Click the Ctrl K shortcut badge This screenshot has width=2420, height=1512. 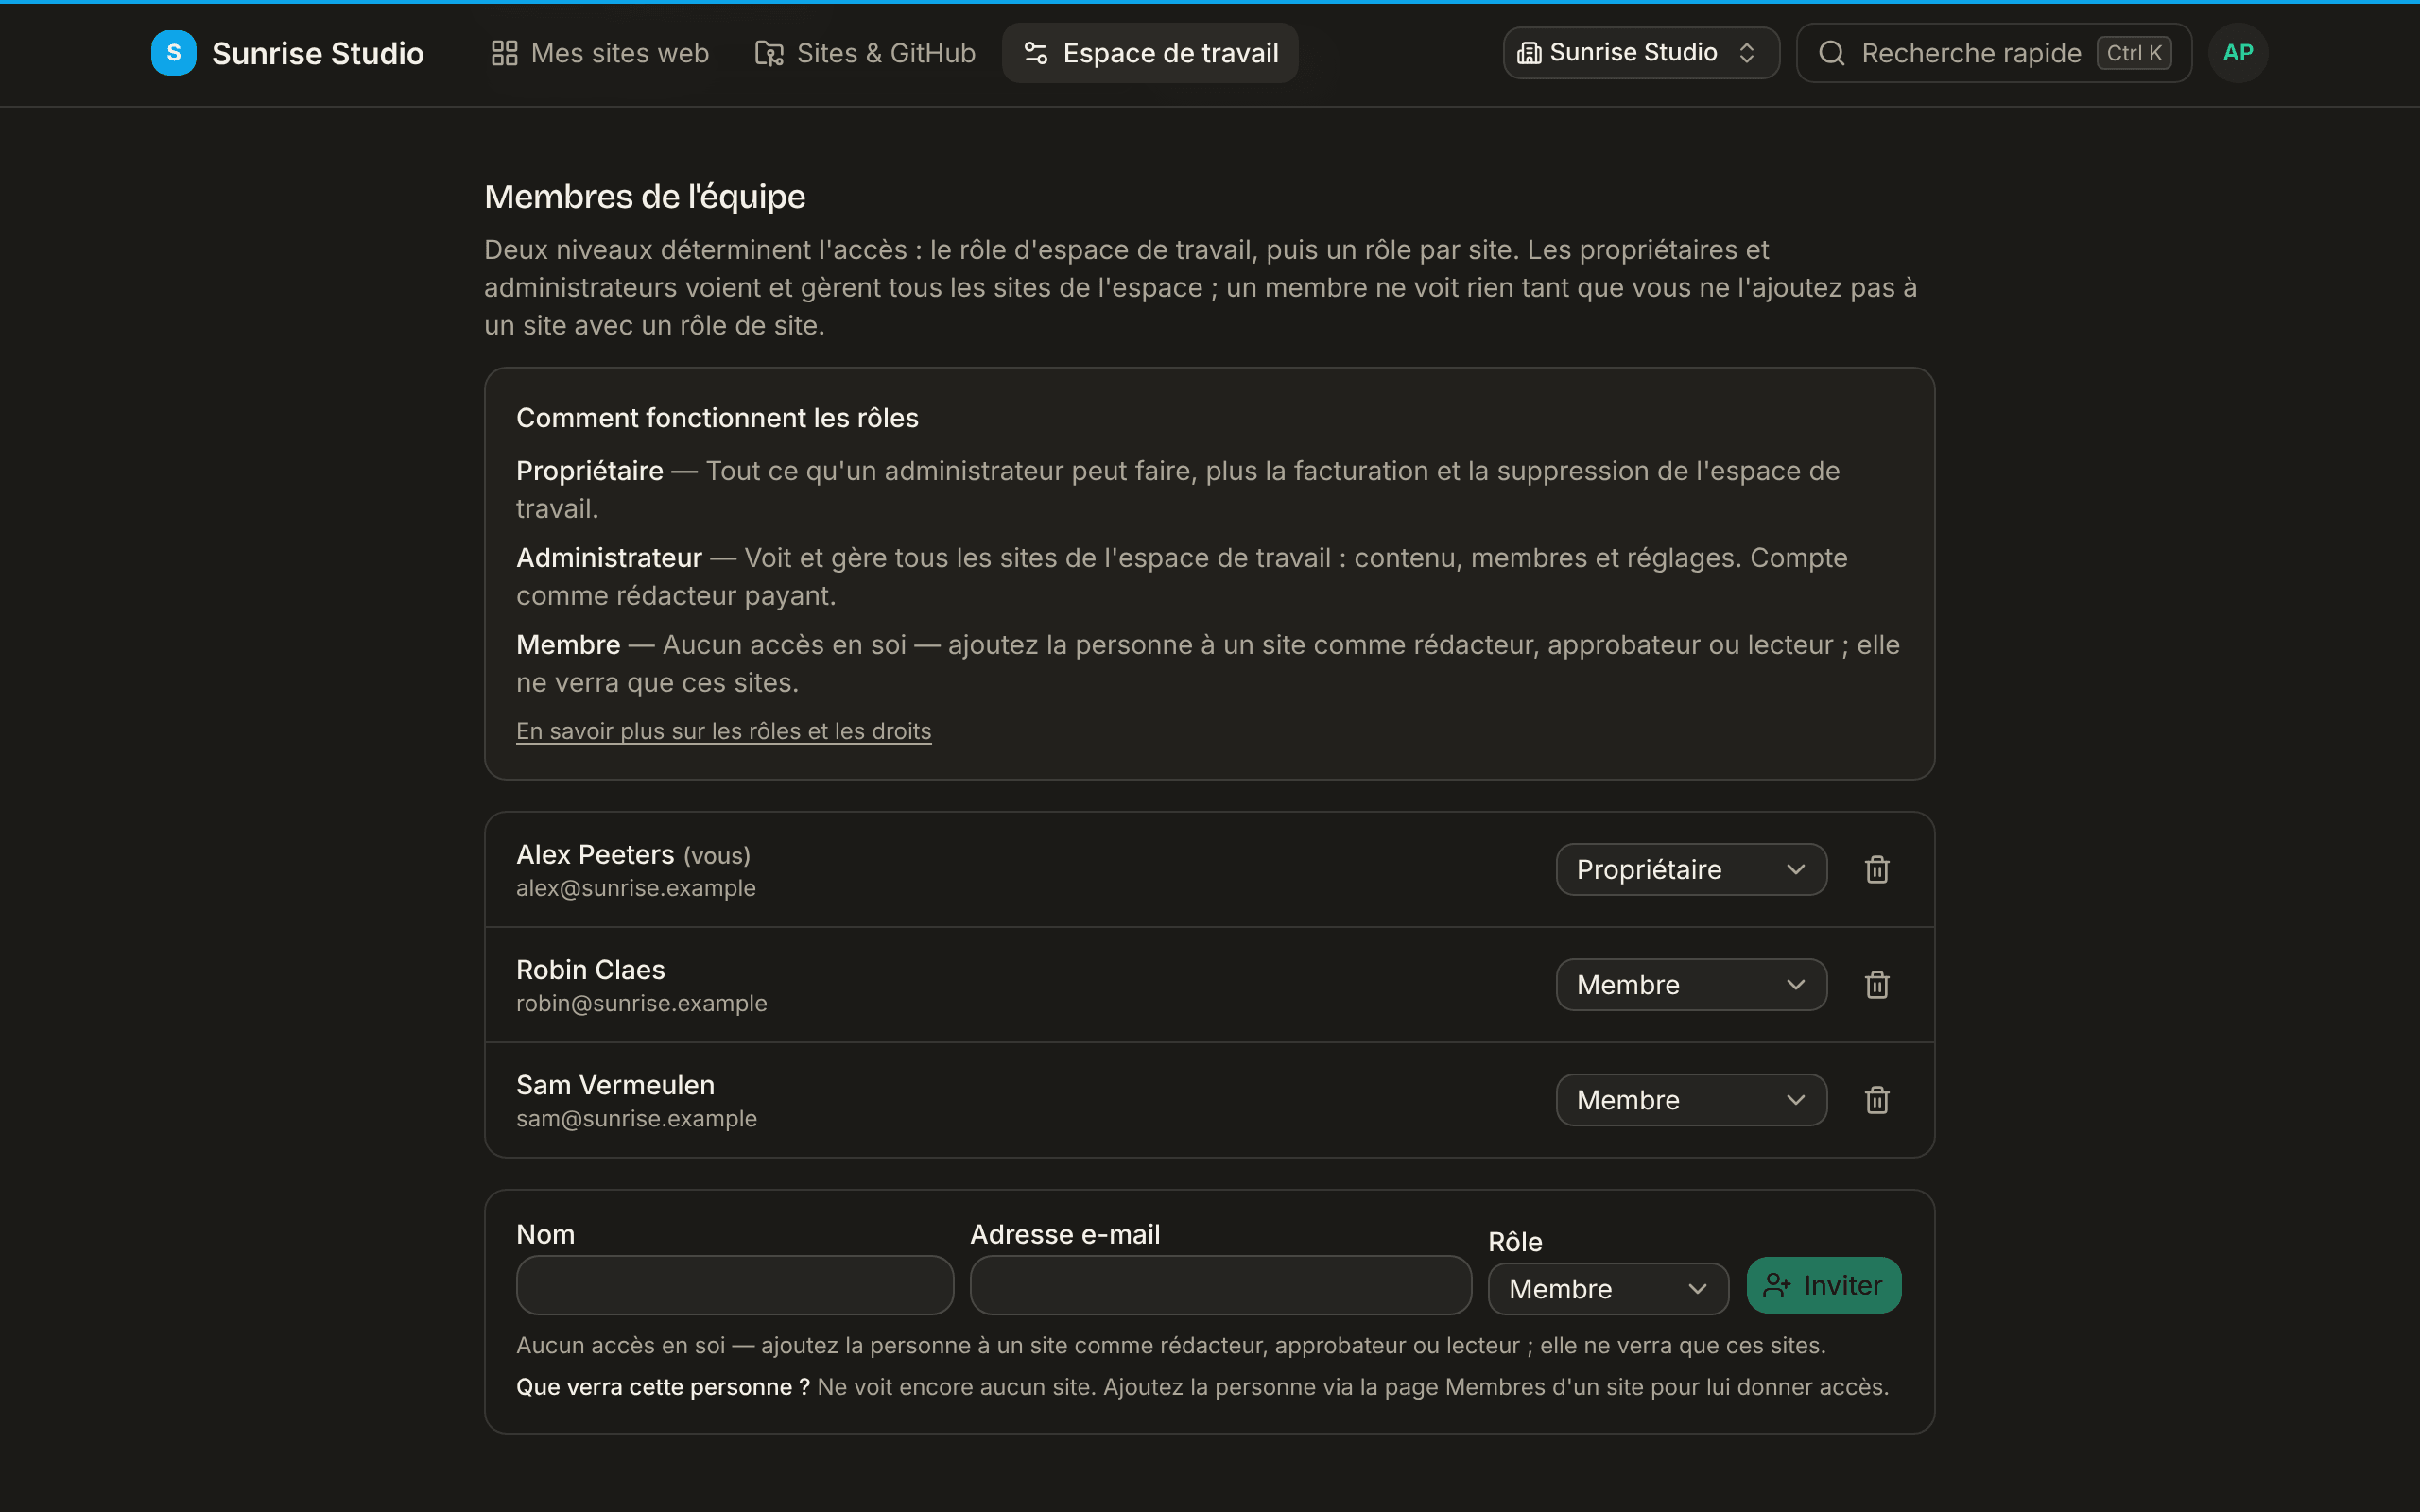(x=2134, y=53)
